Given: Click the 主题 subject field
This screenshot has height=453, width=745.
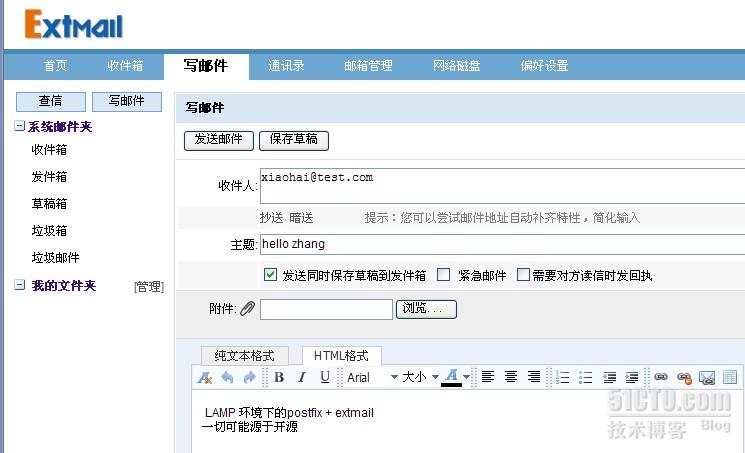Looking at the screenshot, I should (x=502, y=244).
